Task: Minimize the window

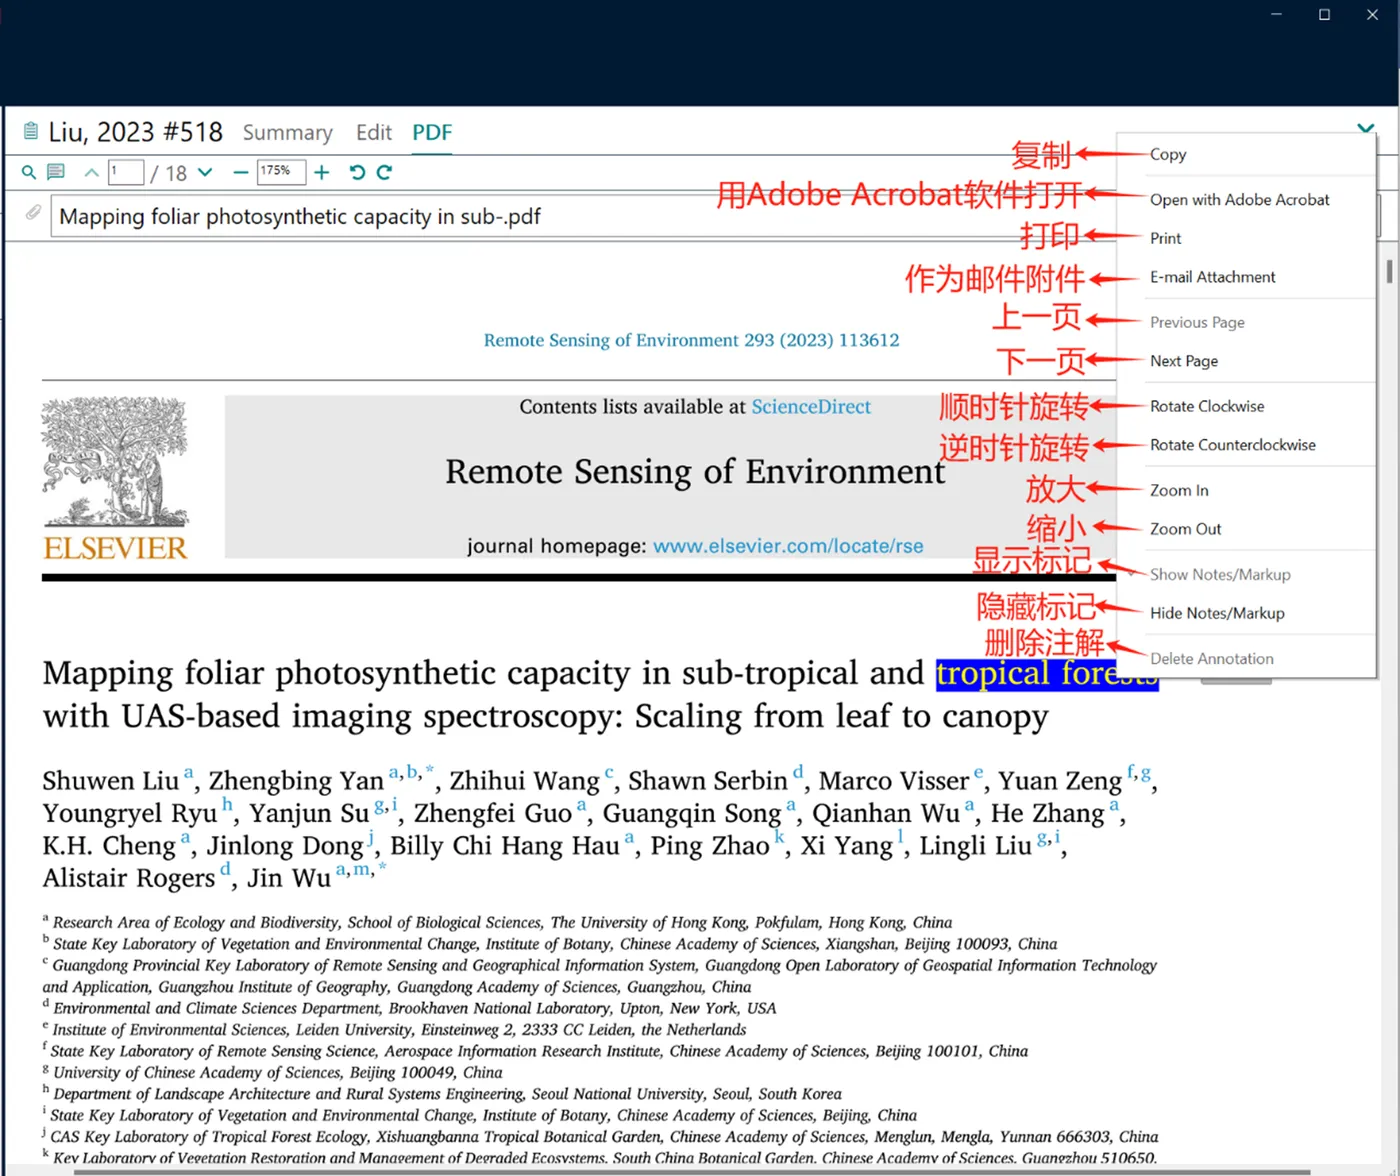Action: coord(1276,14)
